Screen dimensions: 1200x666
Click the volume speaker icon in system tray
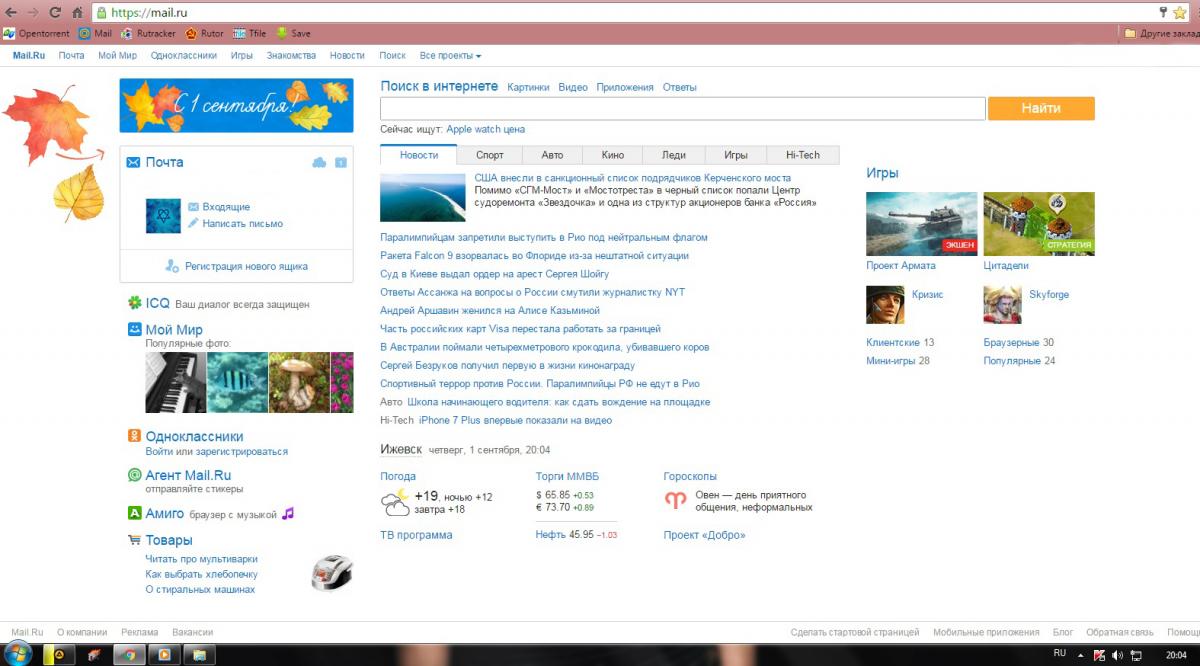point(1117,655)
